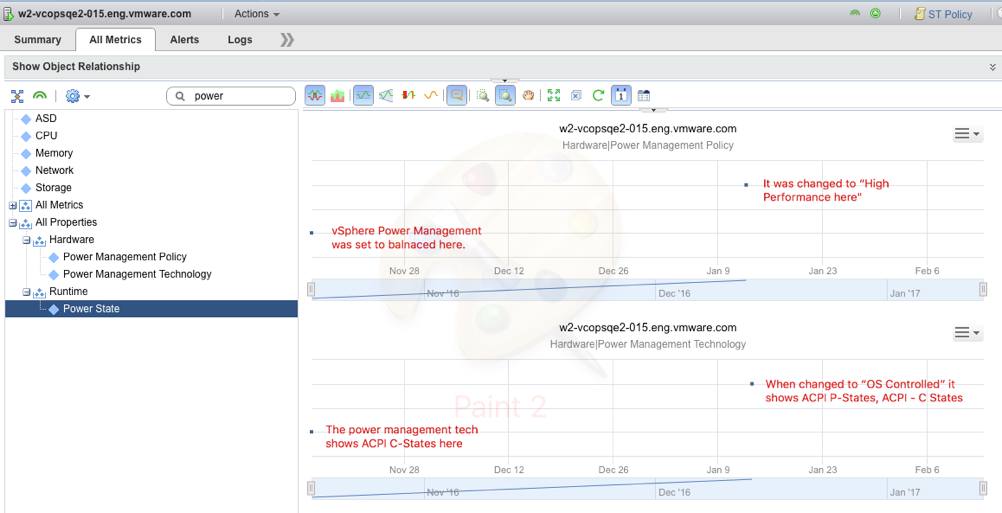Click the zoom-to-fit green arrows icon

[x=554, y=96]
